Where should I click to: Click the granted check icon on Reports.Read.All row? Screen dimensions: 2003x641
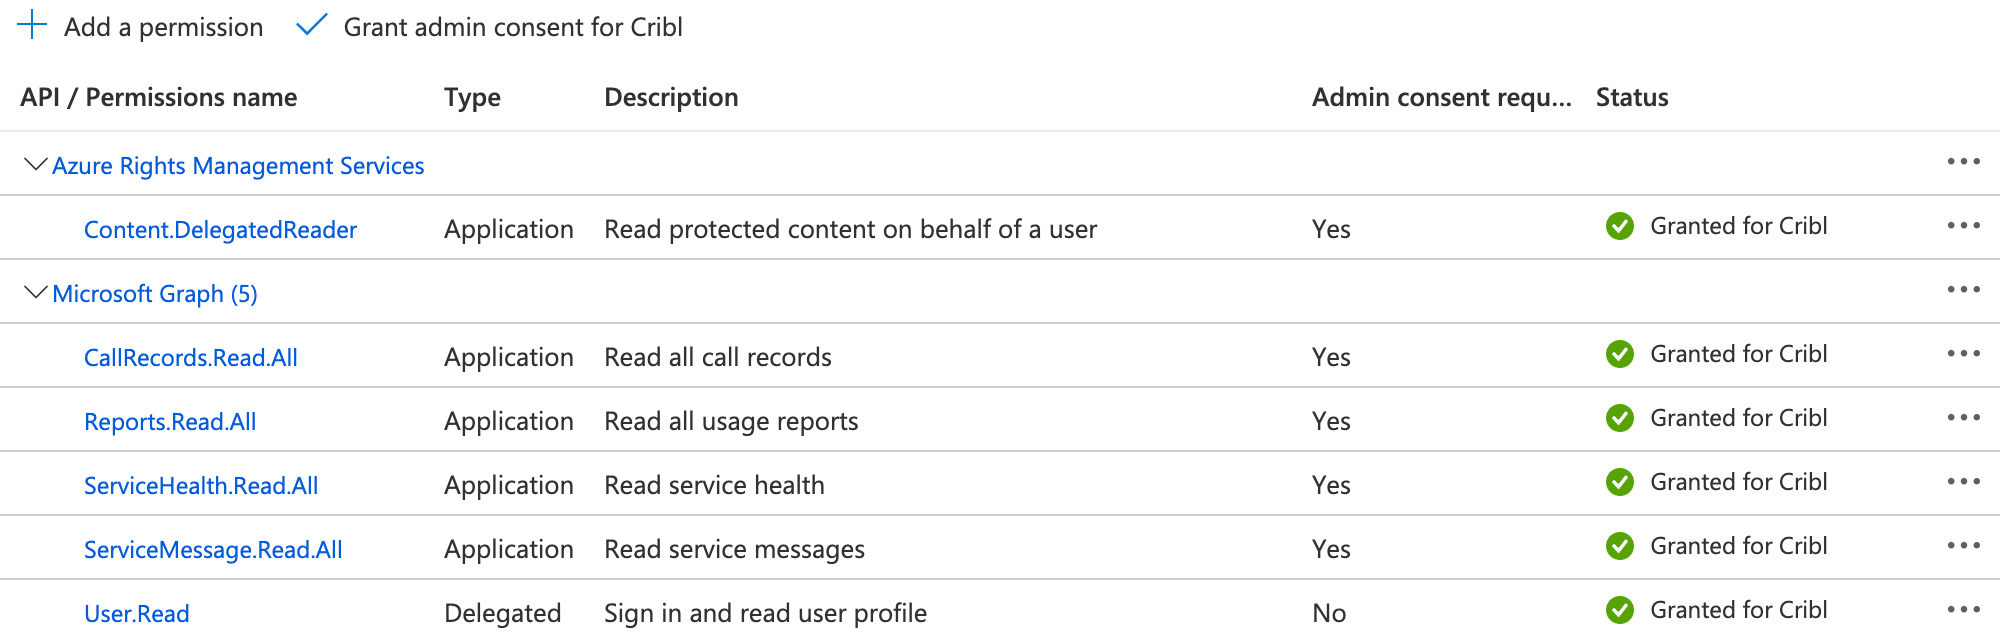[1620, 418]
